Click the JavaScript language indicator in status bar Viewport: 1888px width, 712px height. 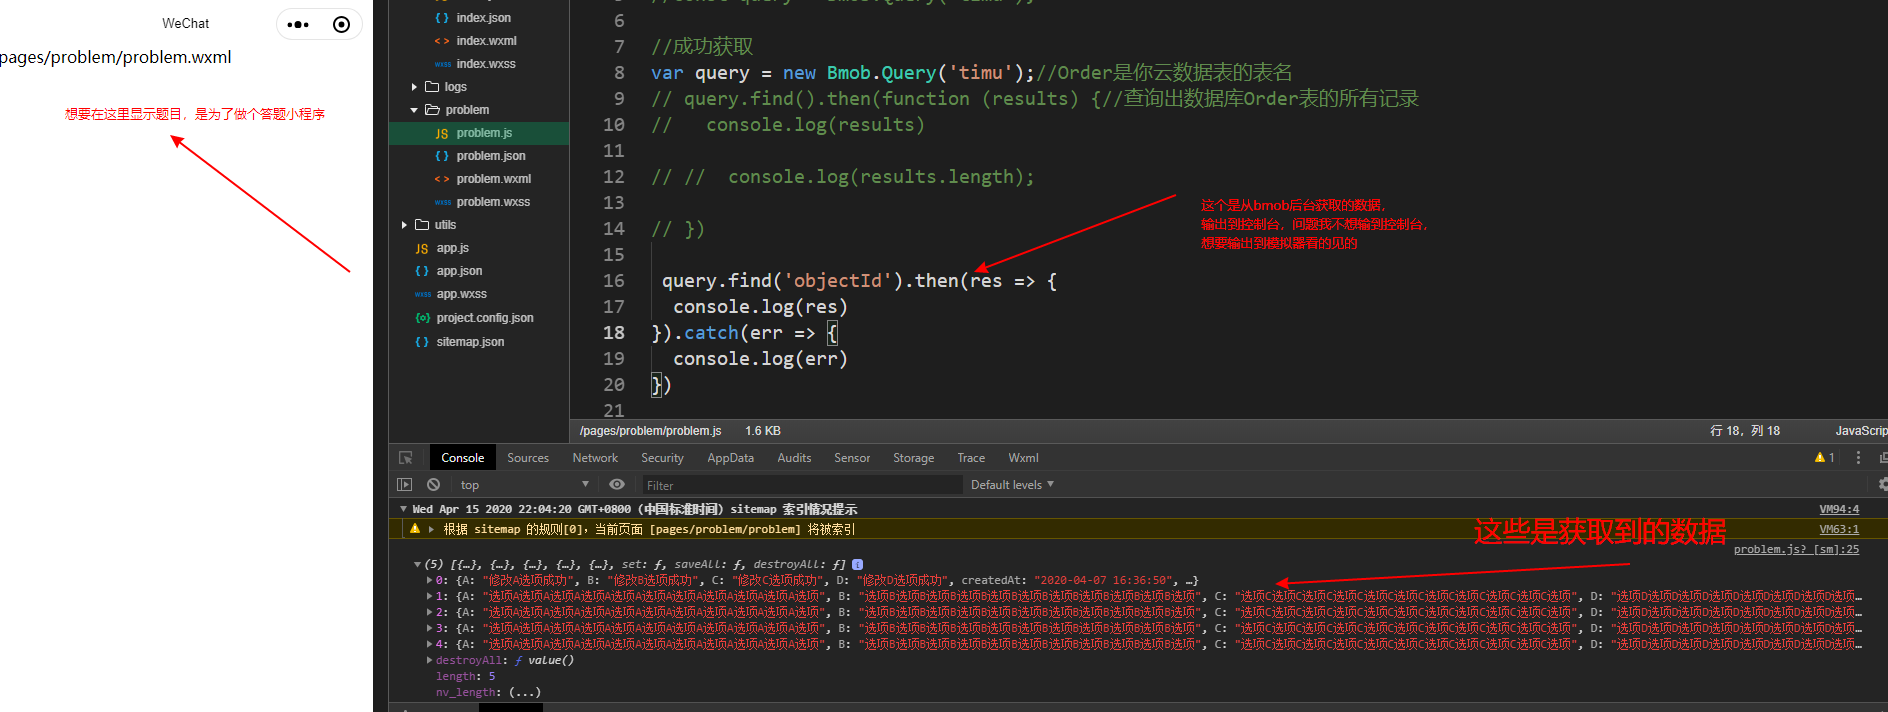[1861, 431]
